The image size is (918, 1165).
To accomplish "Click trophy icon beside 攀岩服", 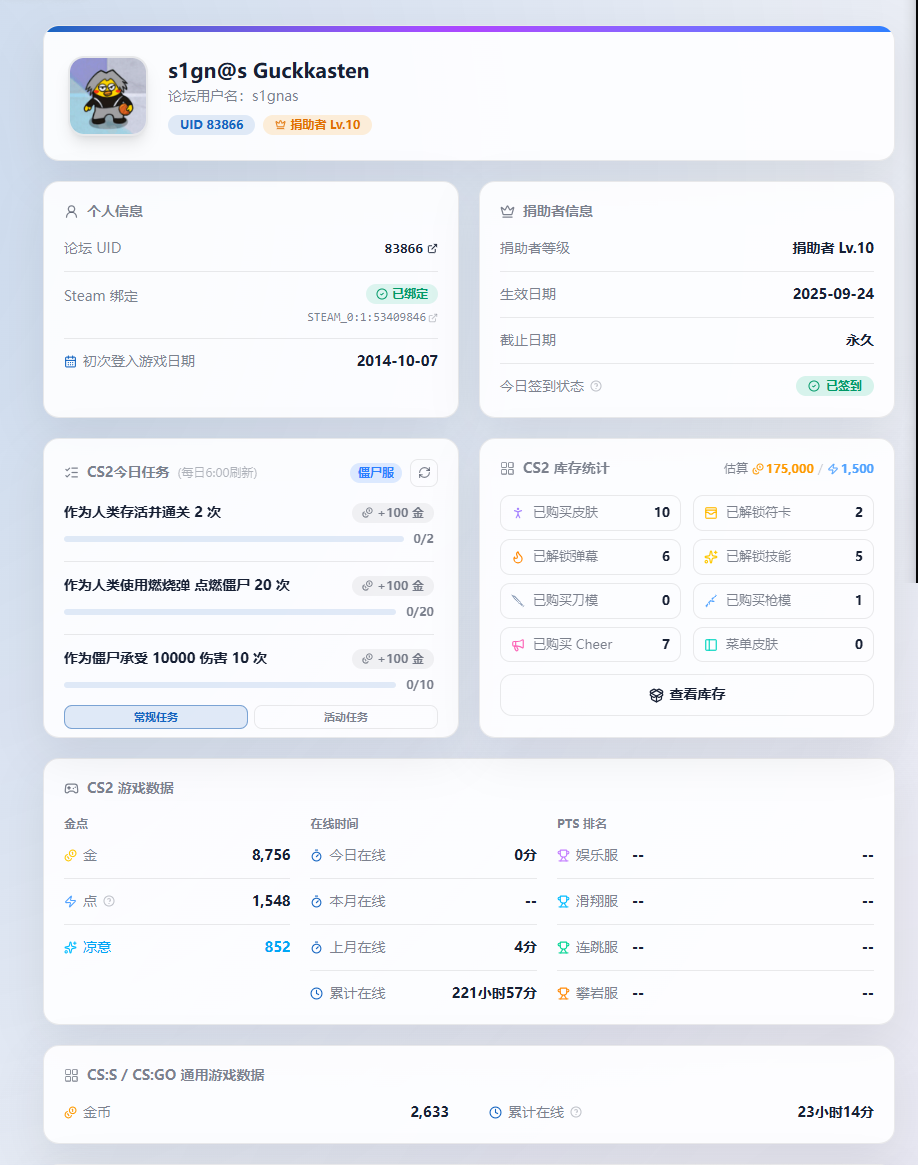I will 563,993.
